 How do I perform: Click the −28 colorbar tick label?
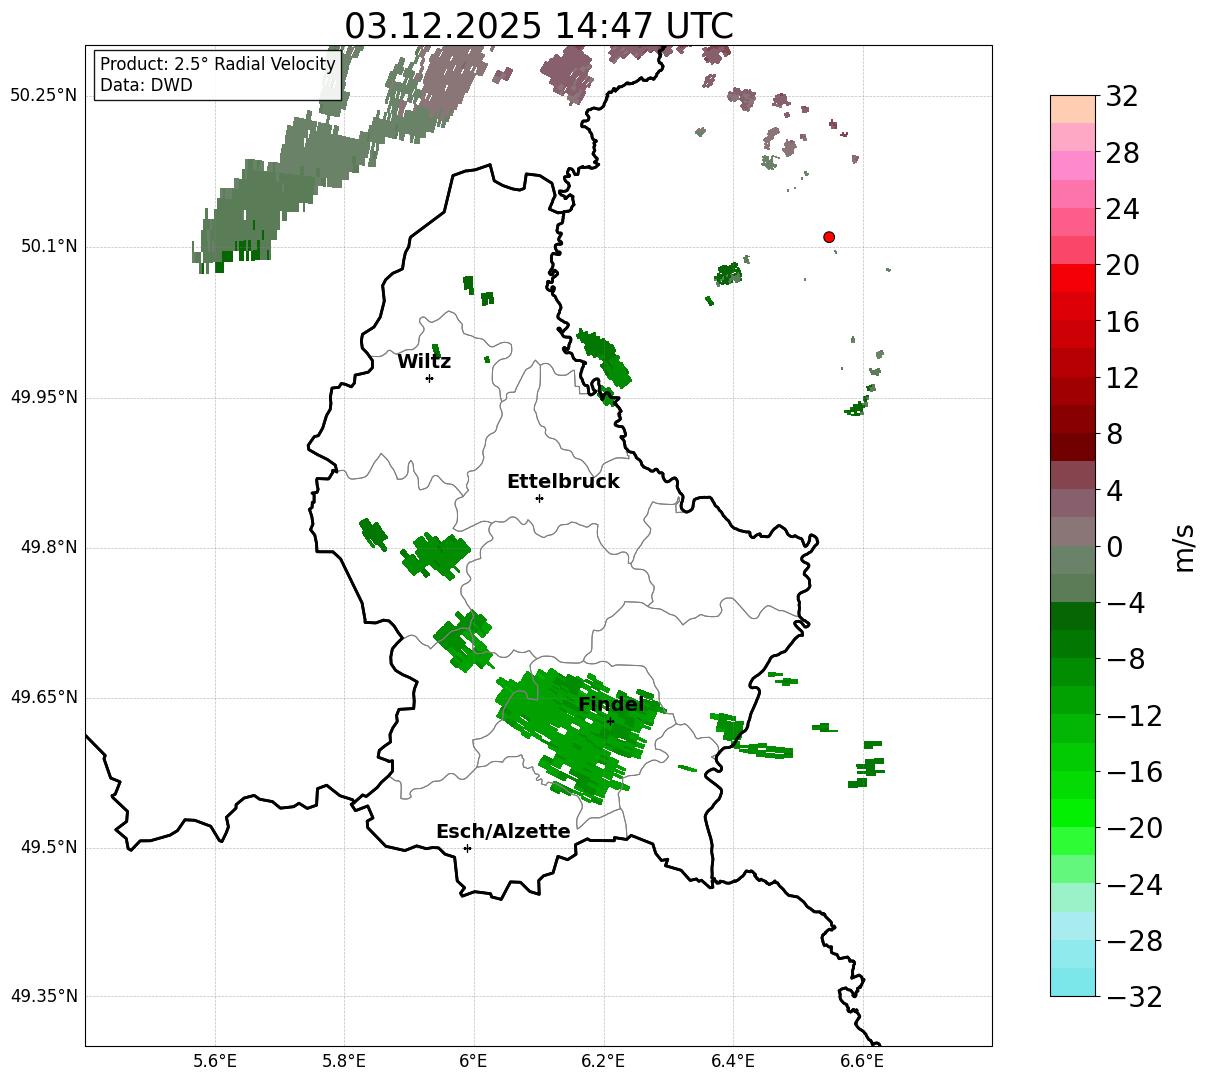[1134, 941]
